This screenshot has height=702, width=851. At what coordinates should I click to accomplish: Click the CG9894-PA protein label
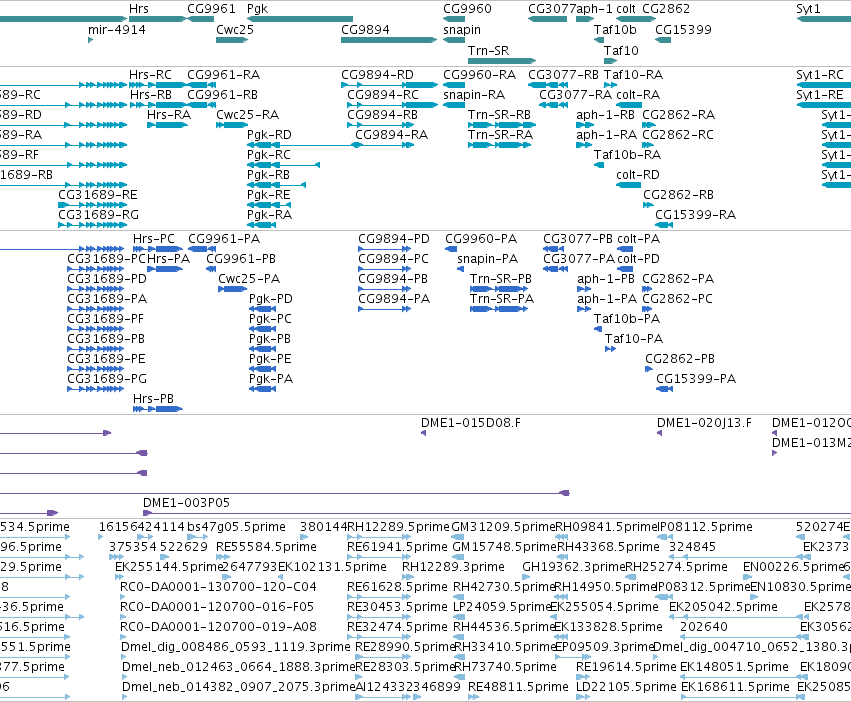(394, 299)
